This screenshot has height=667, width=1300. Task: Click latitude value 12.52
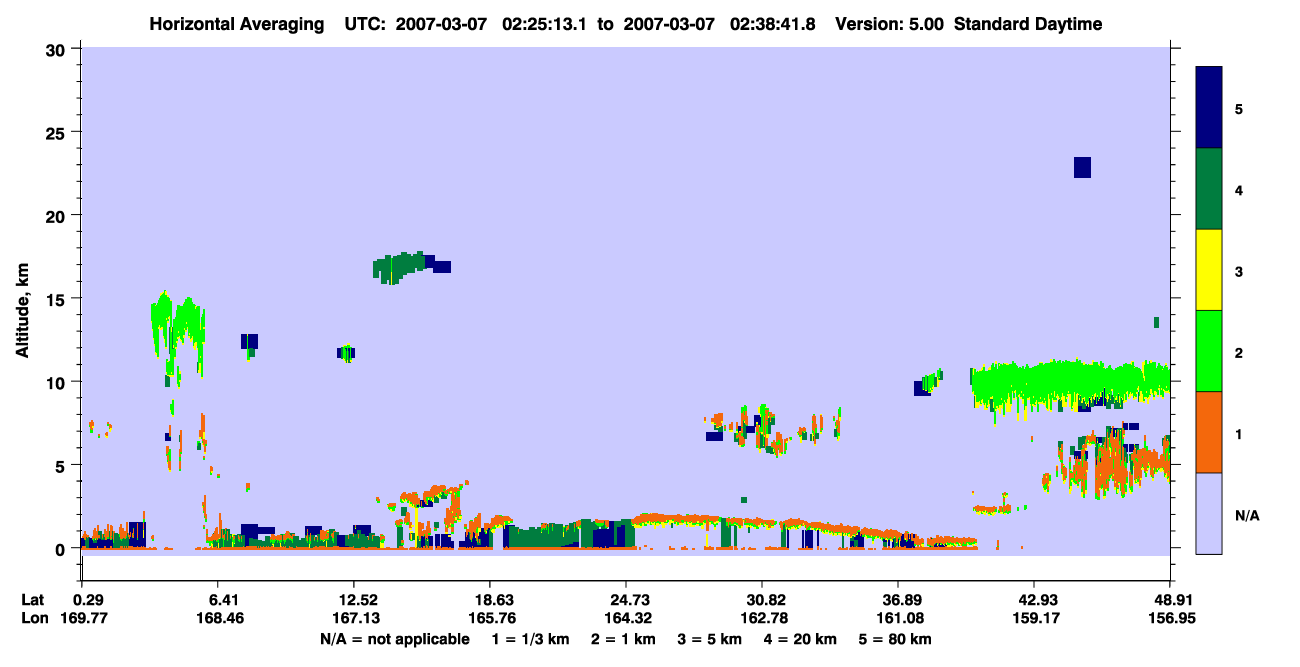click(x=353, y=600)
